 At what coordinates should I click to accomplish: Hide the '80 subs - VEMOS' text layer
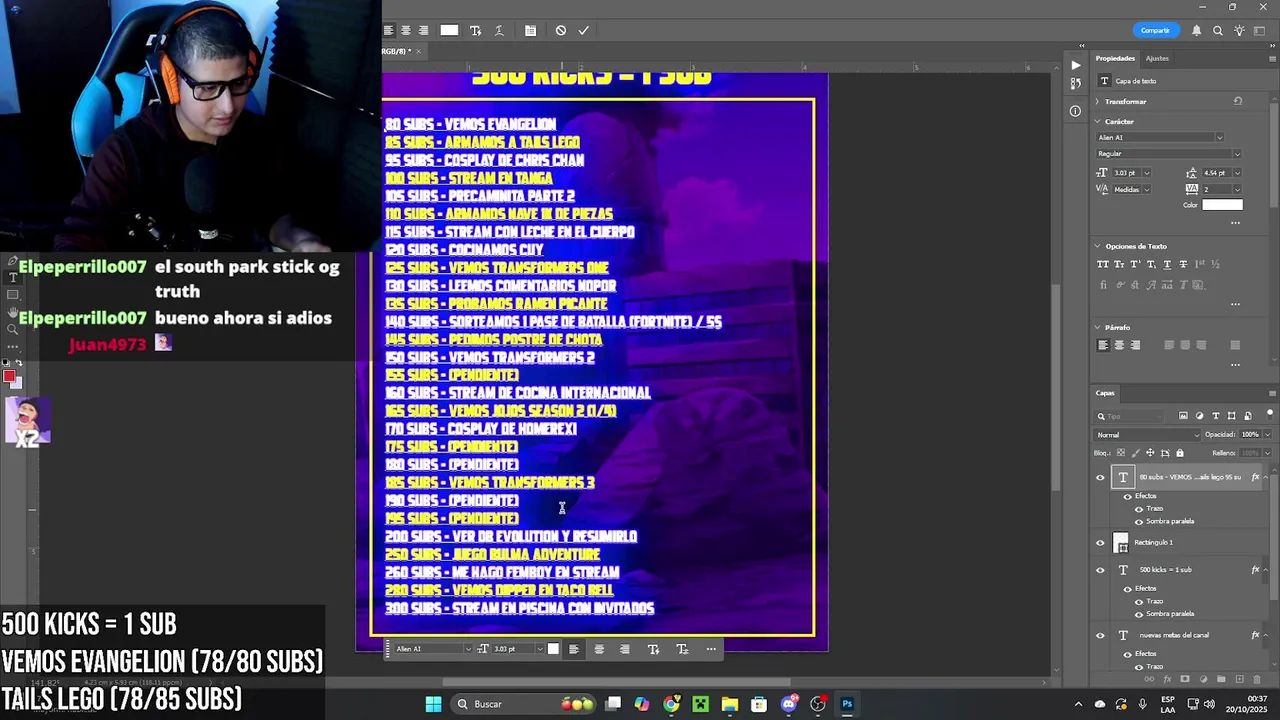(x=1101, y=477)
